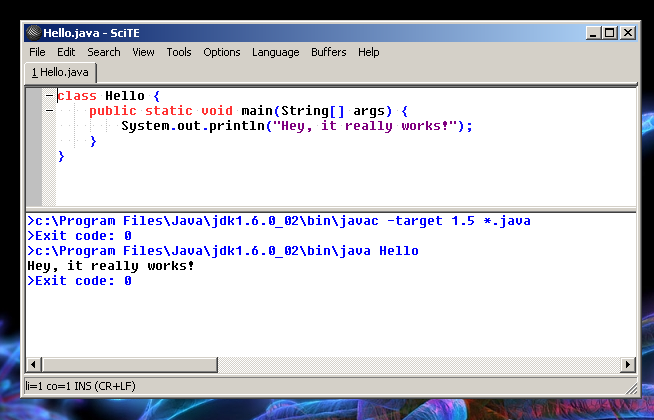Open the Search menu

pos(103,52)
